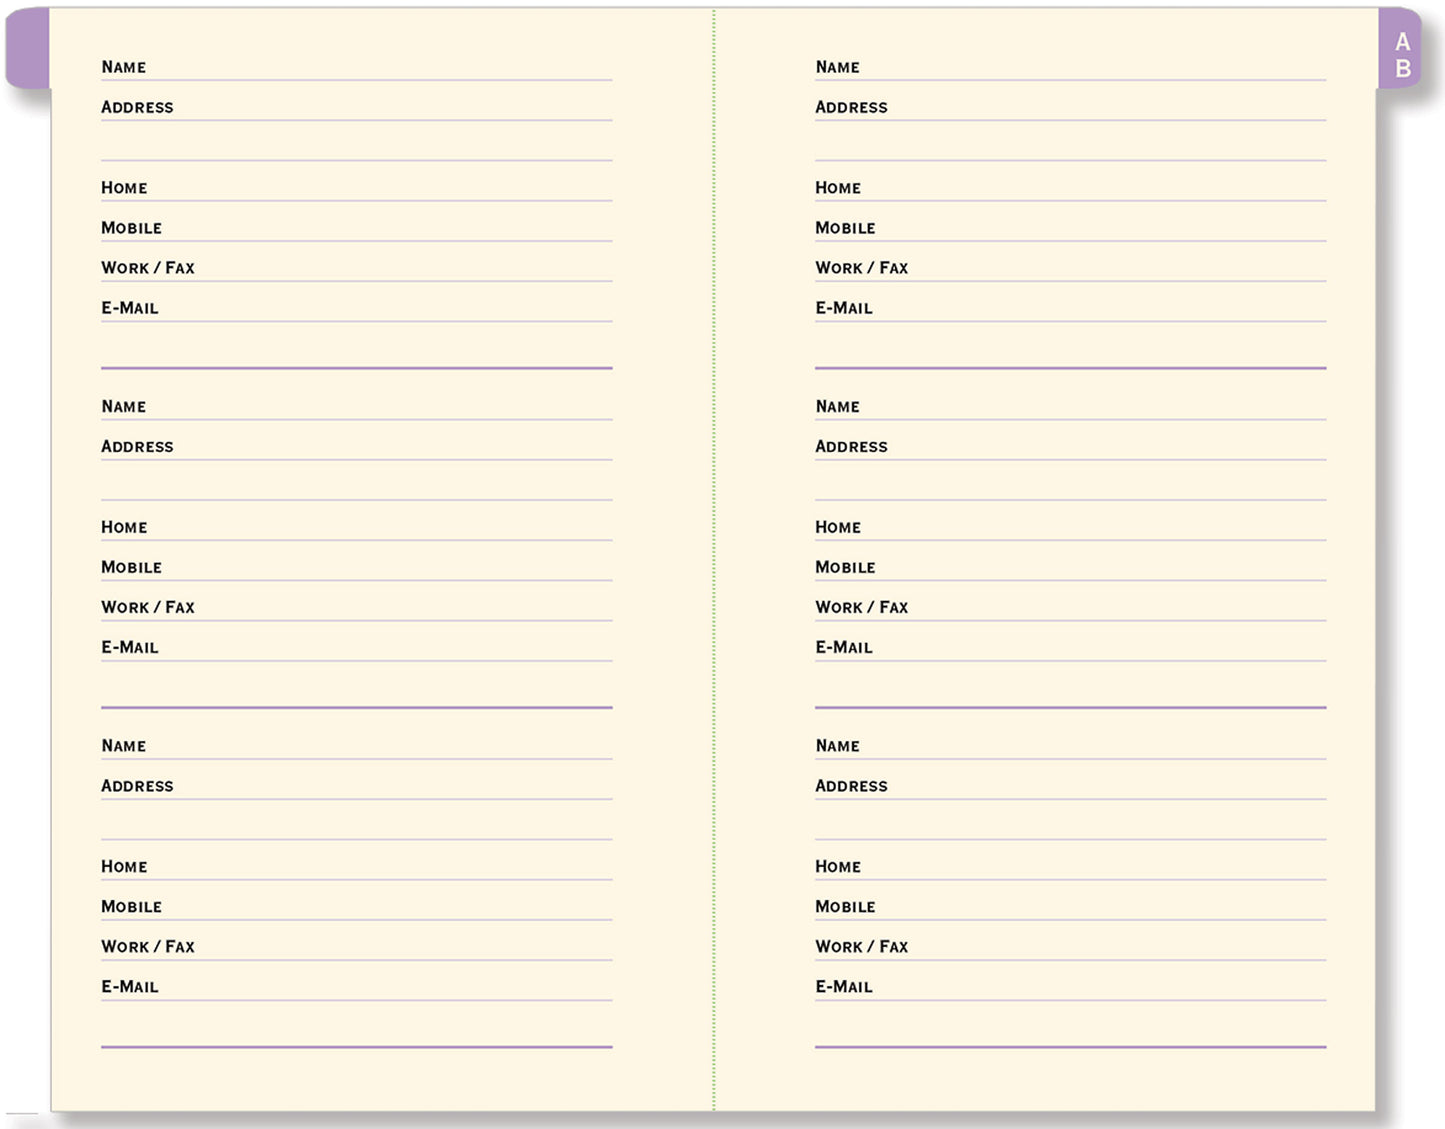Screen dimensions: 1445x1129
Task: Click the E-Mail line in the bottom right entry
Action: tap(1070, 992)
